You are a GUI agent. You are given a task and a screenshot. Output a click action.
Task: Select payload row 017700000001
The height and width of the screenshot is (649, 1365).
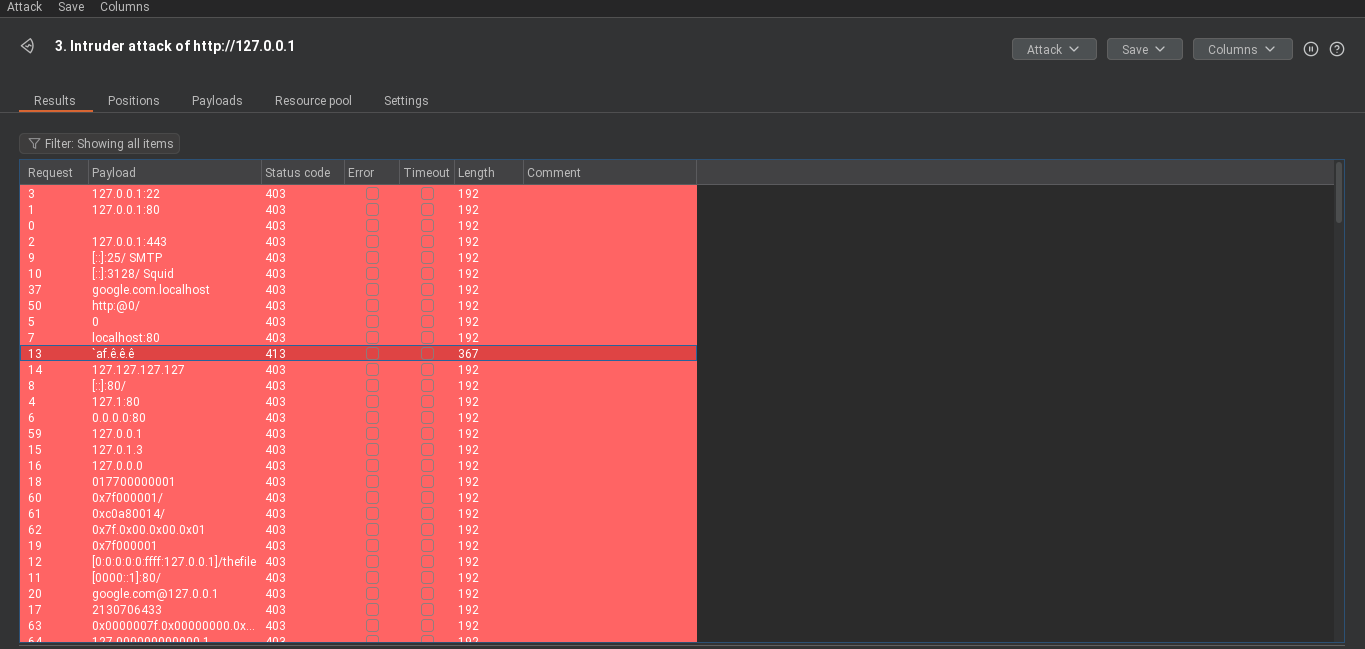pyautogui.click(x=358, y=482)
